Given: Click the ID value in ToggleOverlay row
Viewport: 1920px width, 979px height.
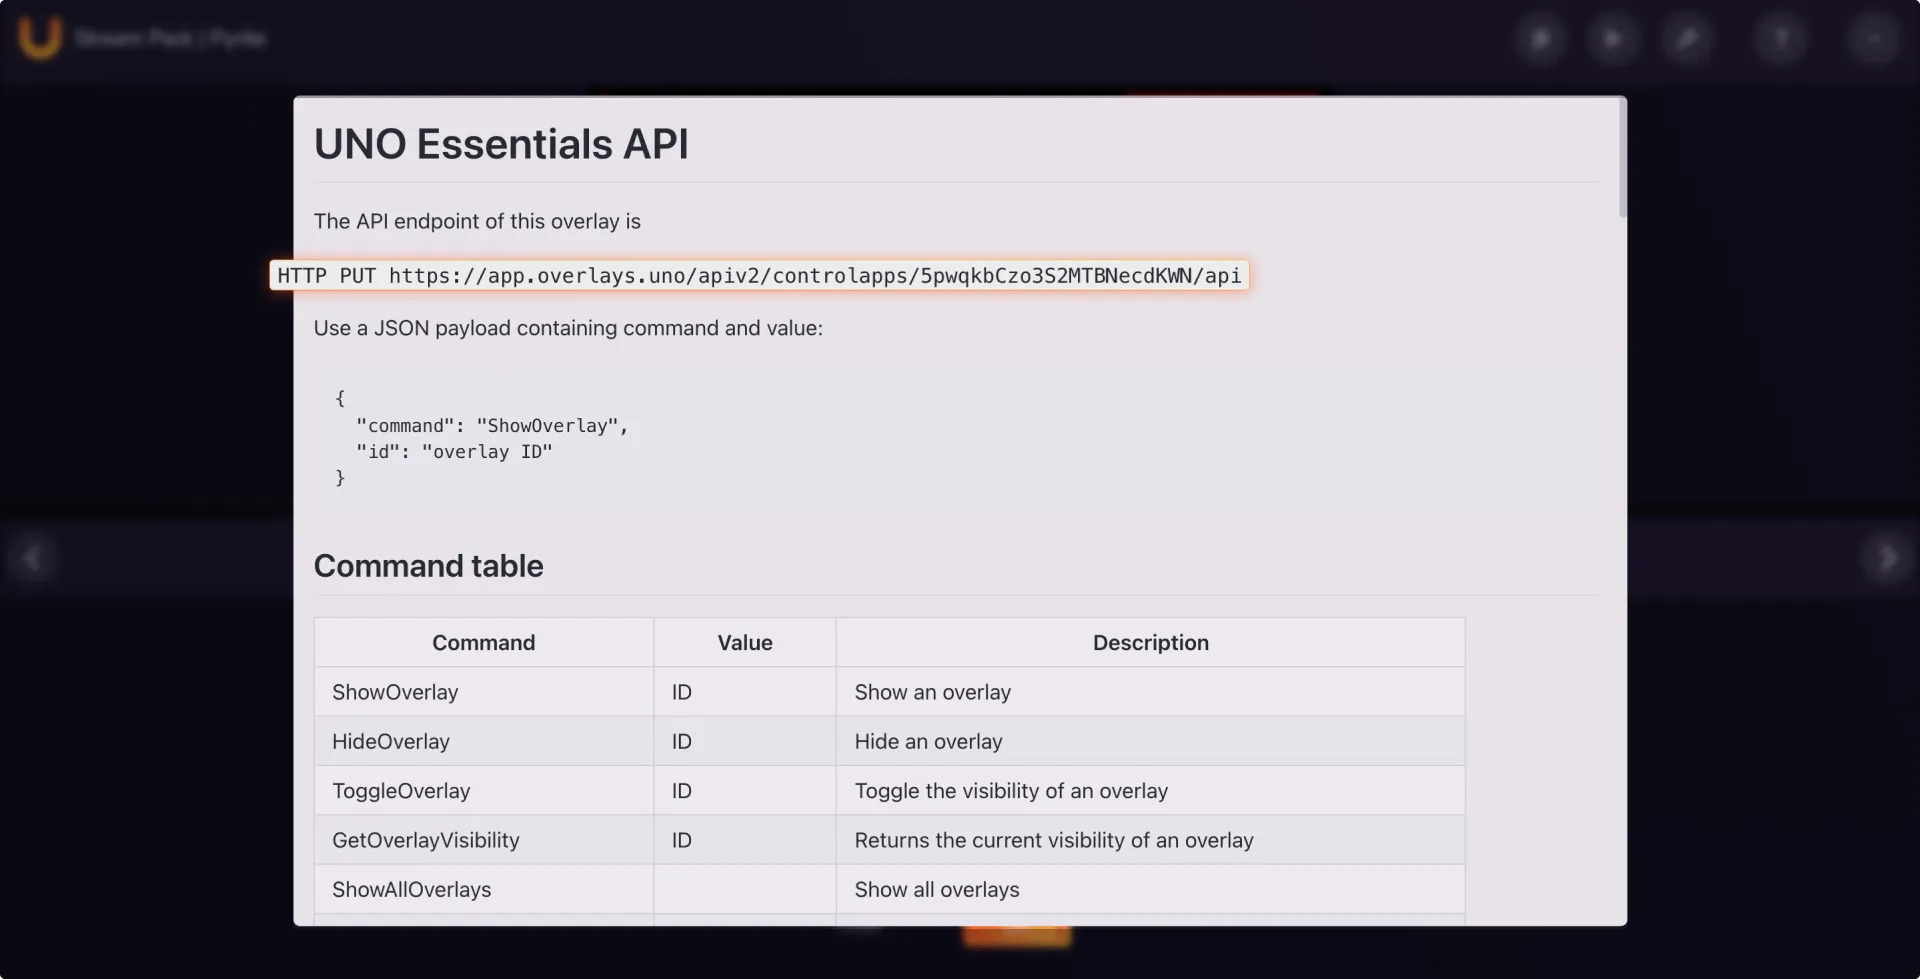Looking at the screenshot, I should [682, 790].
